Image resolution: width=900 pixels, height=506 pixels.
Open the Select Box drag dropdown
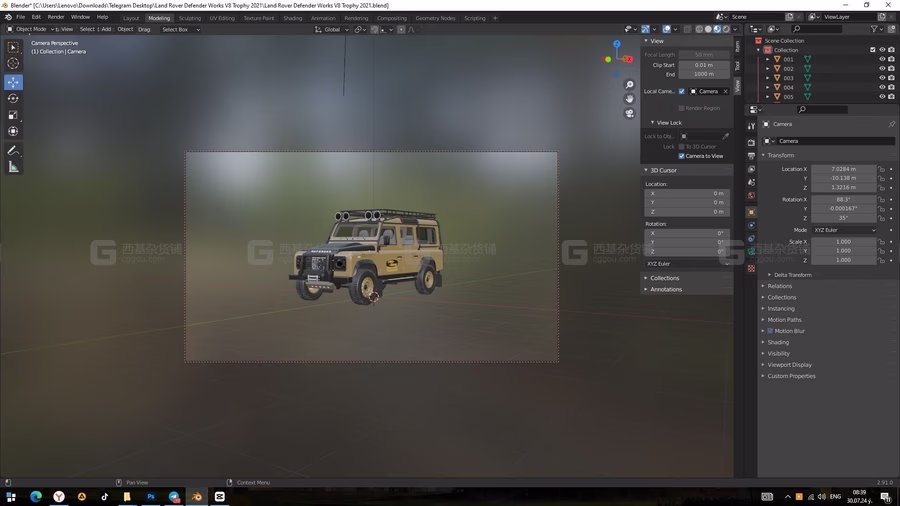point(180,29)
